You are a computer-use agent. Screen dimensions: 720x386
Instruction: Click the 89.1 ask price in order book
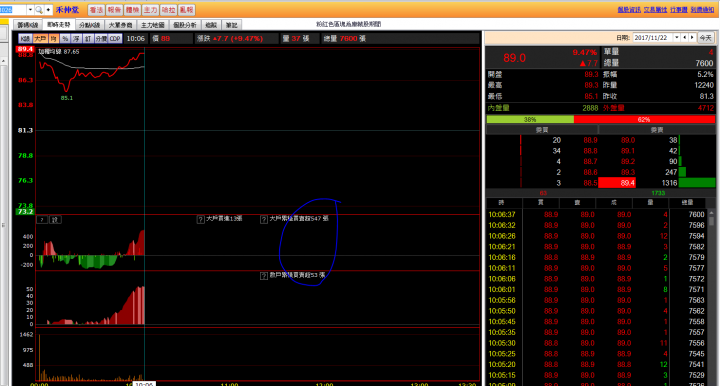(628, 151)
